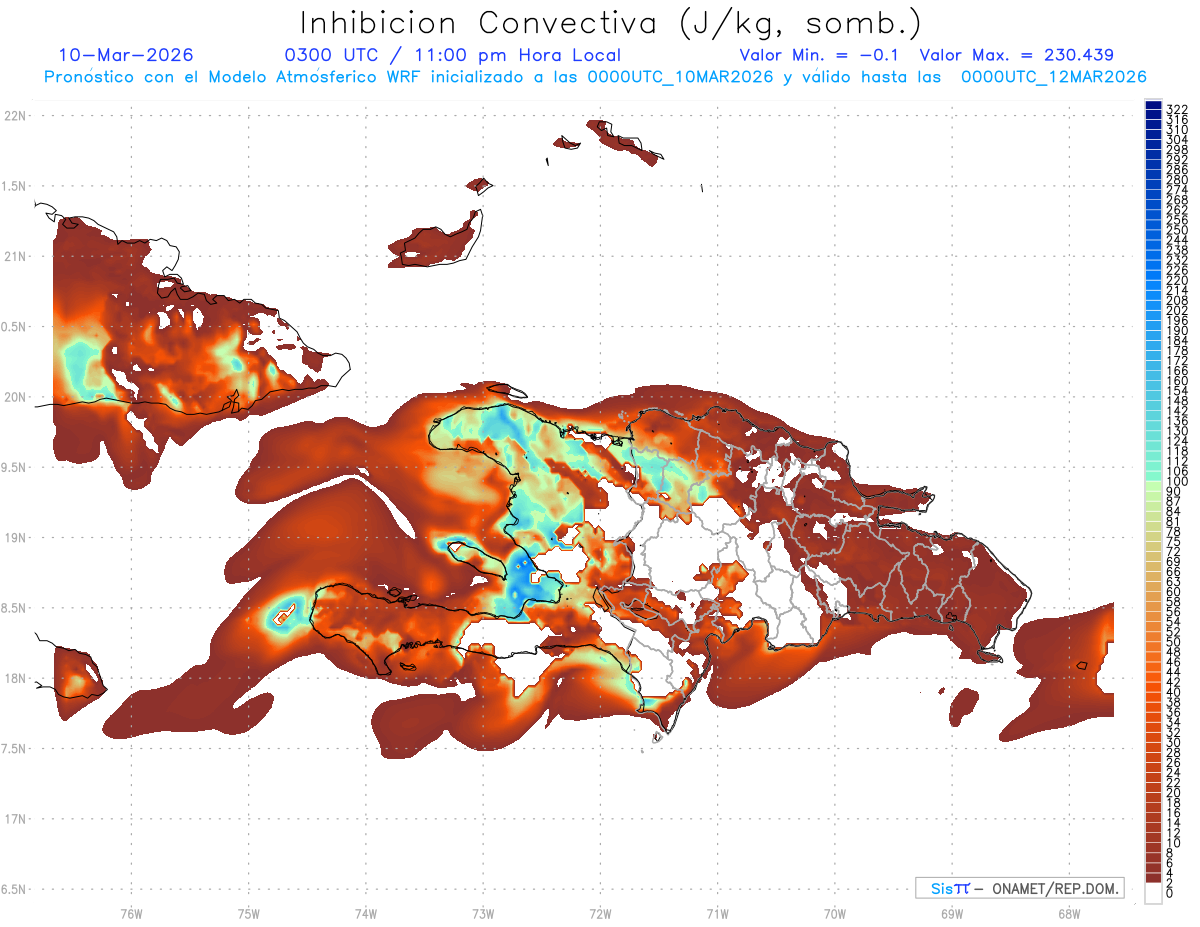Click the '18N' latitude label

[x=14, y=679]
